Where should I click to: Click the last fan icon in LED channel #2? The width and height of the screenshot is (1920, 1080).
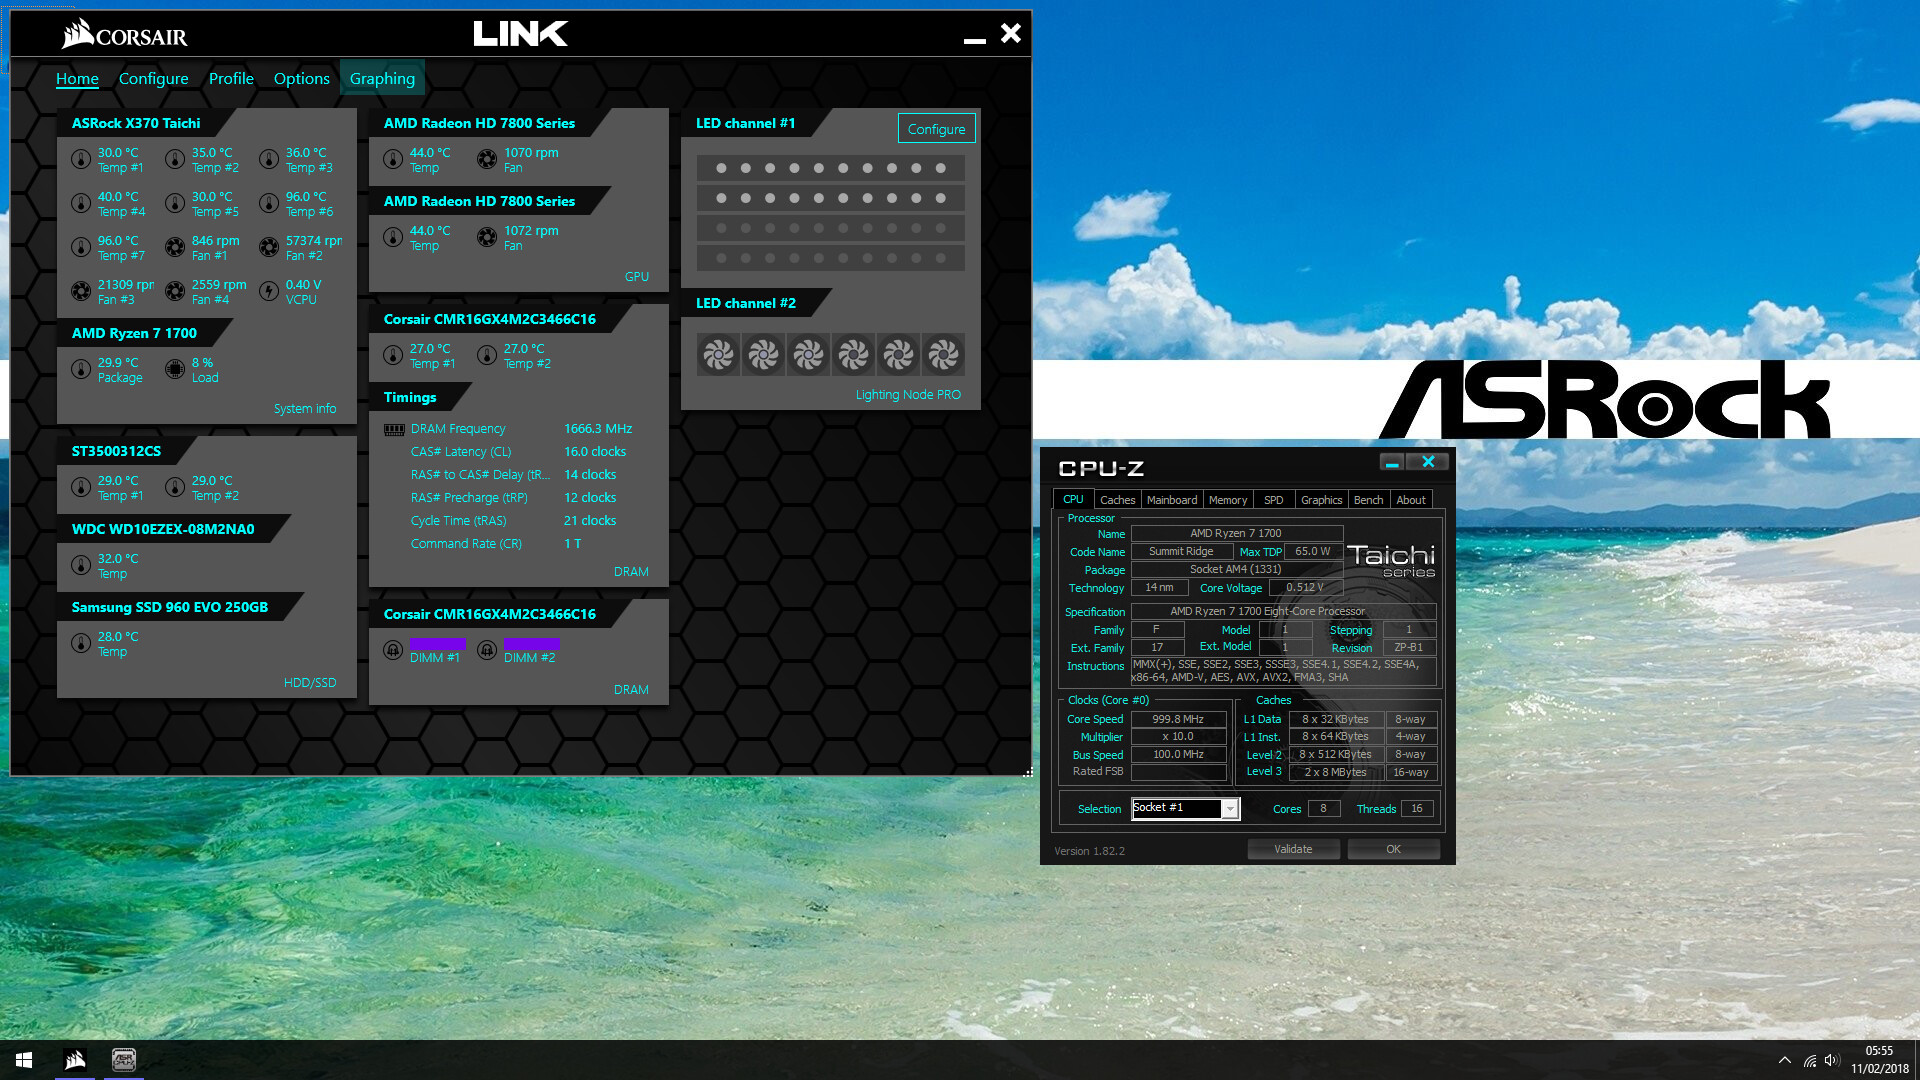coord(943,354)
